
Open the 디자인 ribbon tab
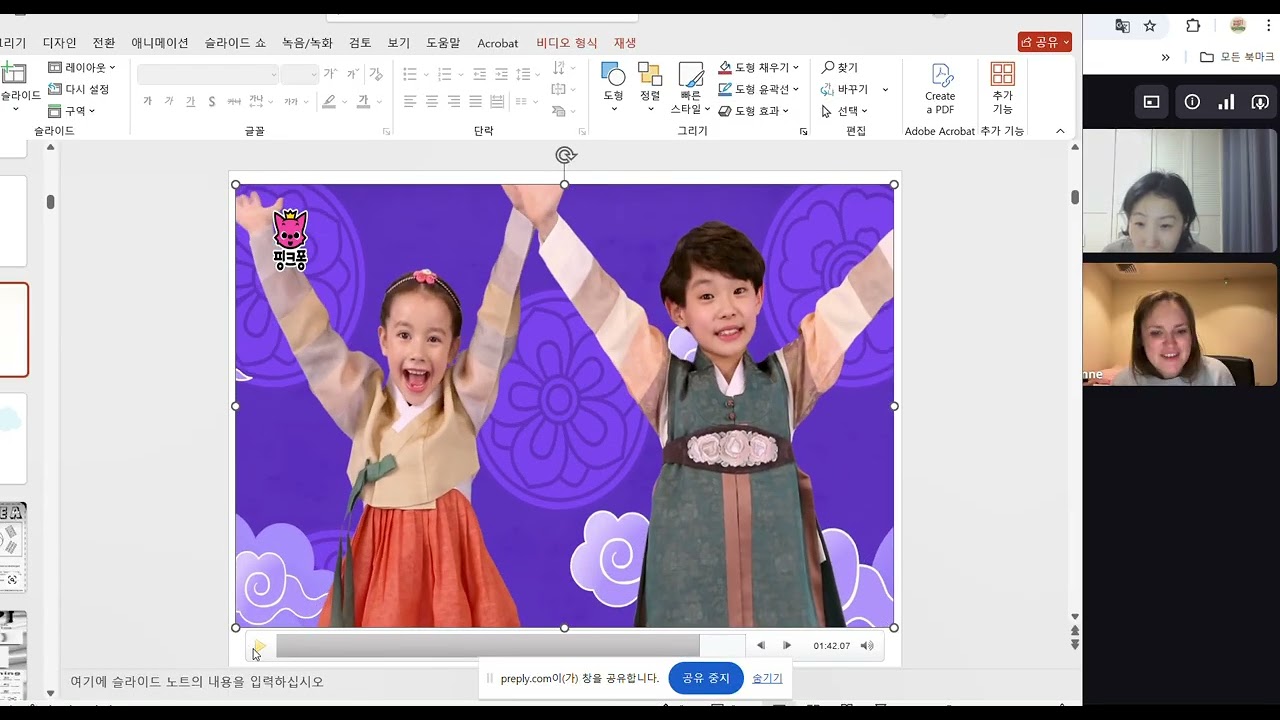(x=60, y=43)
